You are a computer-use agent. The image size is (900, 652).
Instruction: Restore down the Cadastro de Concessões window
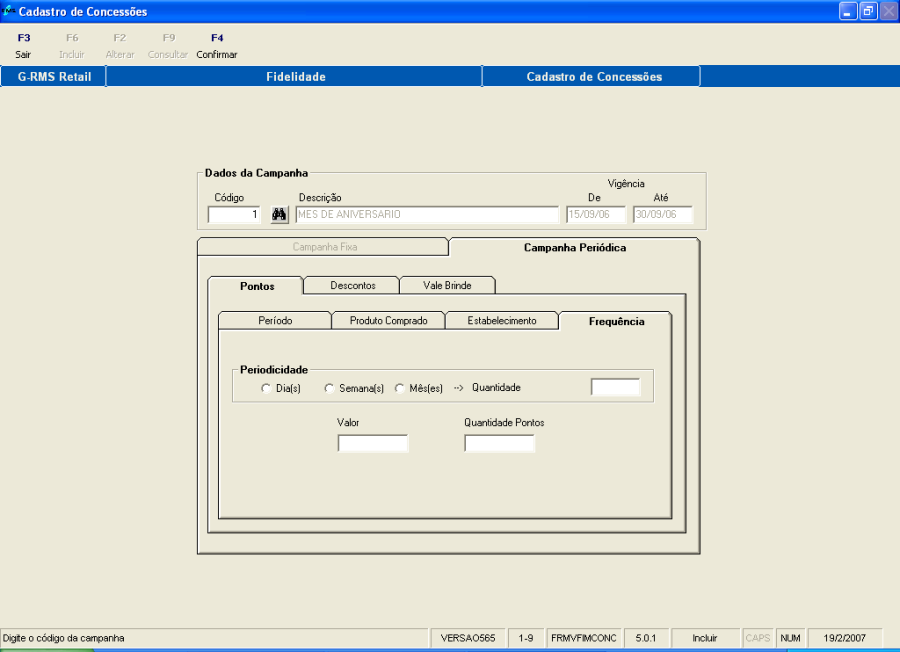[x=868, y=11]
